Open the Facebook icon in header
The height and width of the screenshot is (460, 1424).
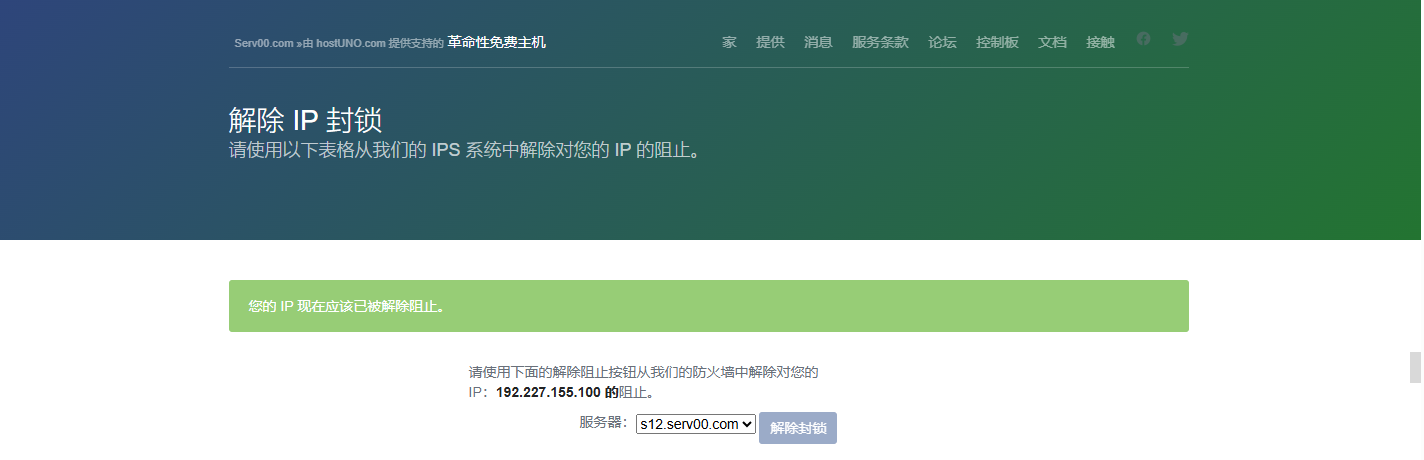pos(1143,39)
